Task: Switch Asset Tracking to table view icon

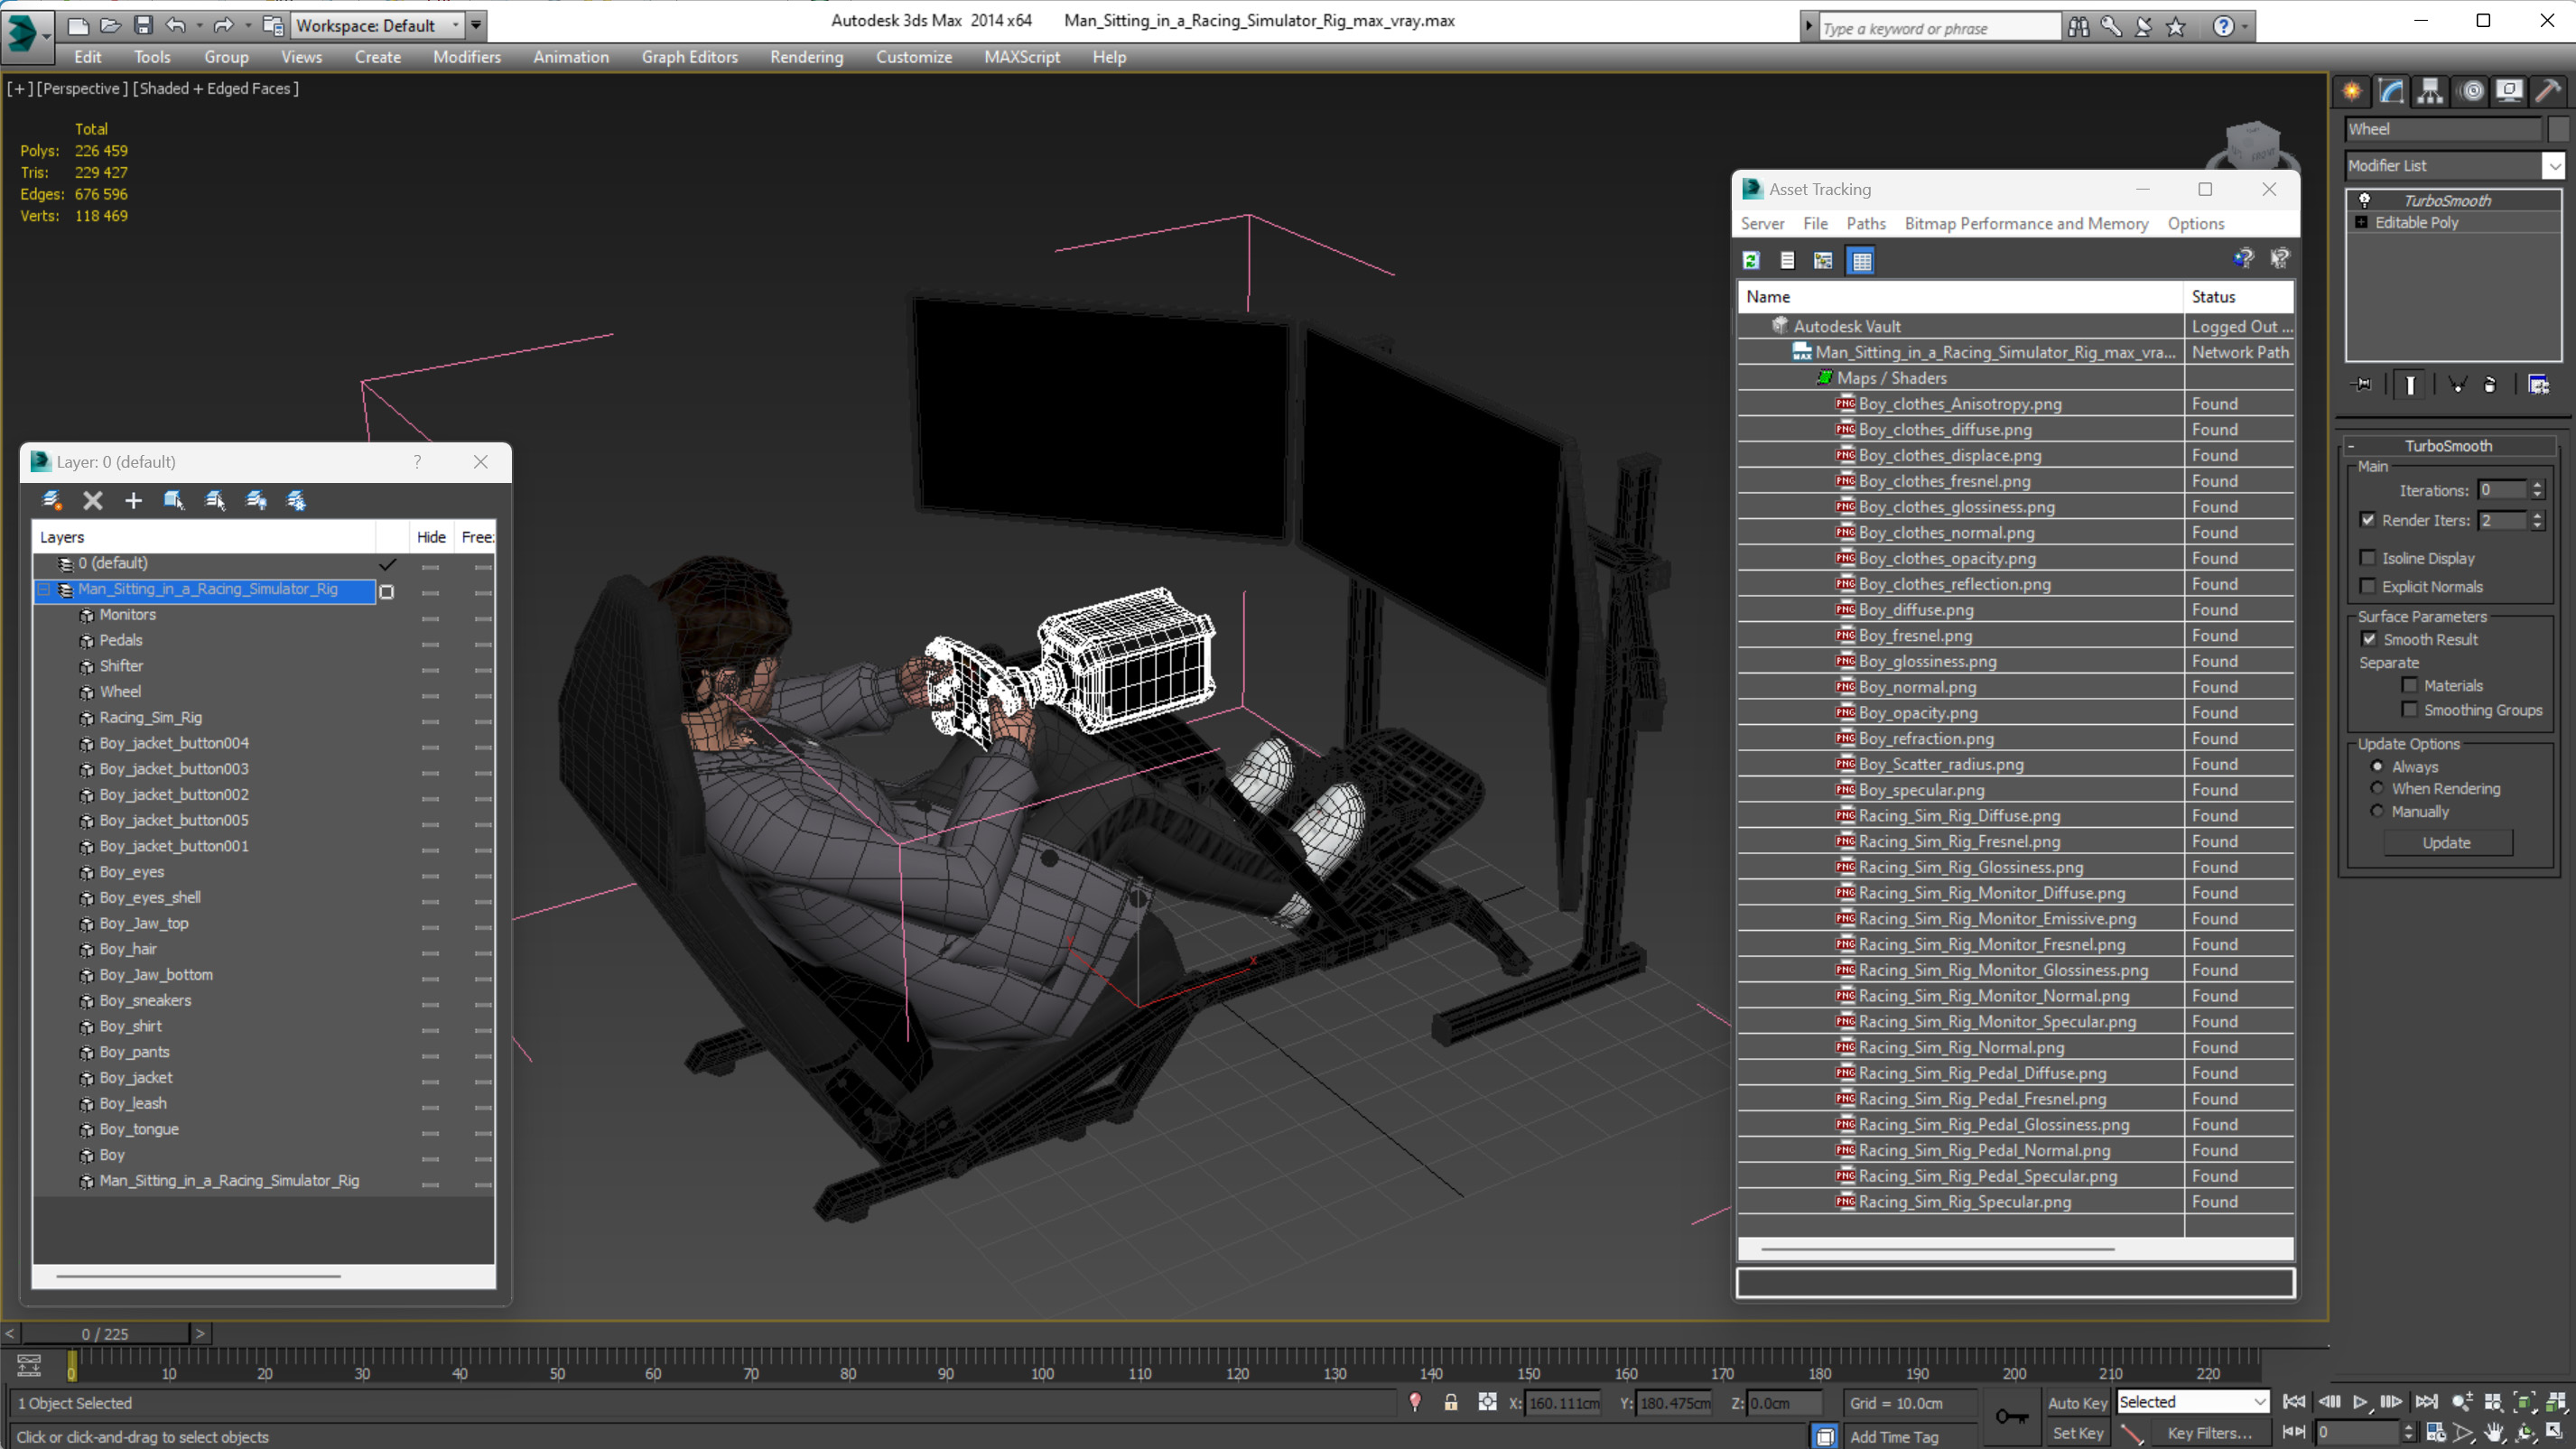Action: point(1861,260)
